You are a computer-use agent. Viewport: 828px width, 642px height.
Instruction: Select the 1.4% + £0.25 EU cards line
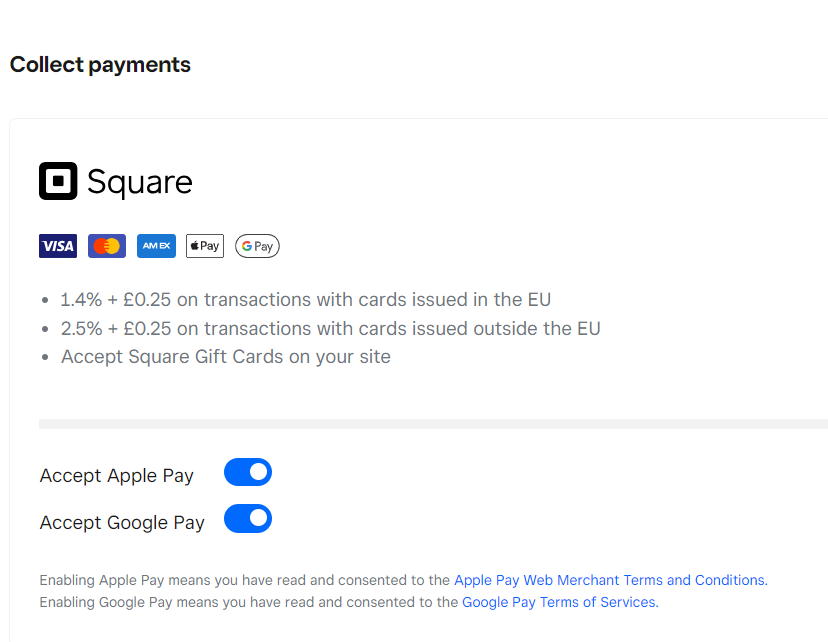pyautogui.click(x=305, y=300)
